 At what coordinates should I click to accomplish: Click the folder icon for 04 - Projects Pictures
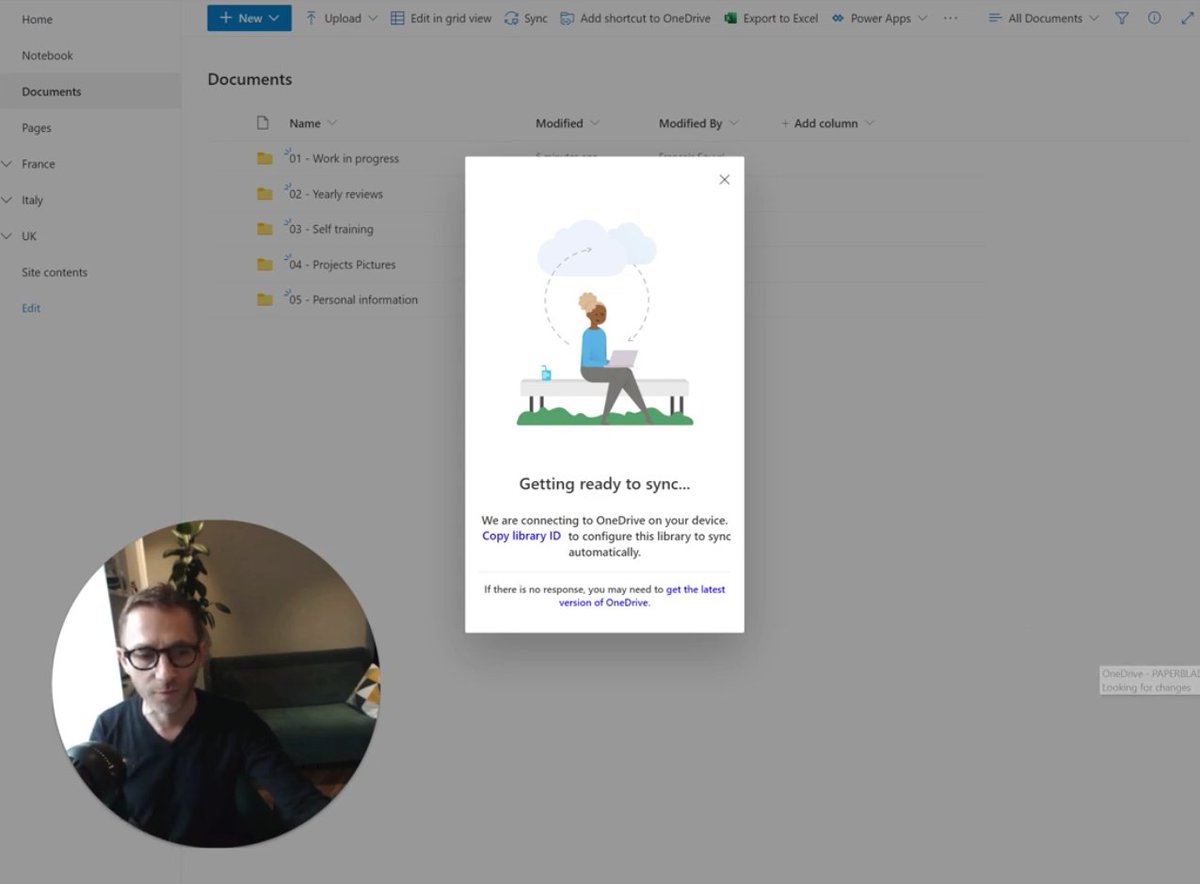tap(264, 264)
